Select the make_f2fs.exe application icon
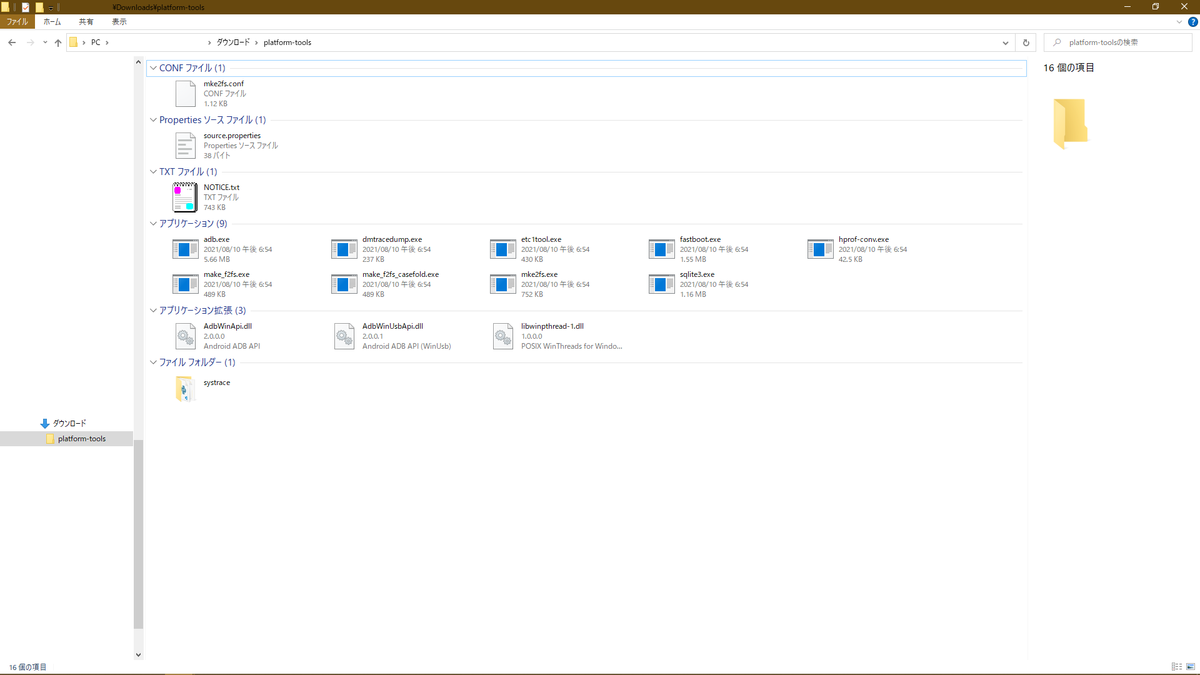 pos(185,284)
